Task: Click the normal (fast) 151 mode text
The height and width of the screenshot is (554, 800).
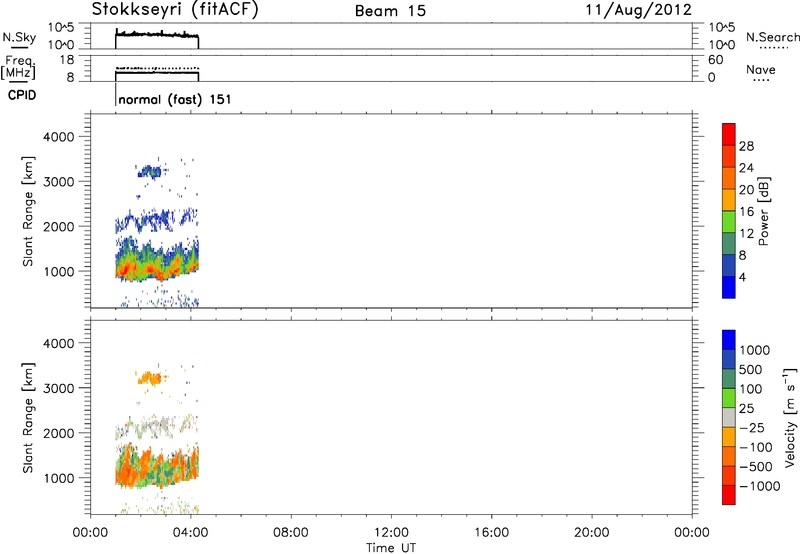Action: pyautogui.click(x=174, y=99)
